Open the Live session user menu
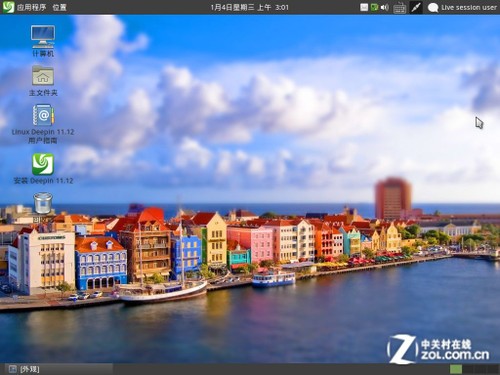Image resolution: width=500 pixels, height=375 pixels. [x=469, y=7]
